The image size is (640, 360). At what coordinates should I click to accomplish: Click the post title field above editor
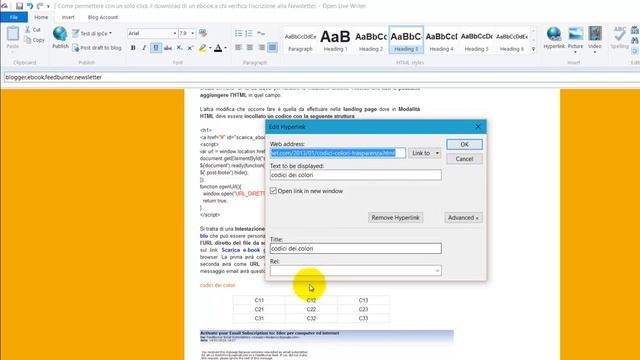(322, 77)
